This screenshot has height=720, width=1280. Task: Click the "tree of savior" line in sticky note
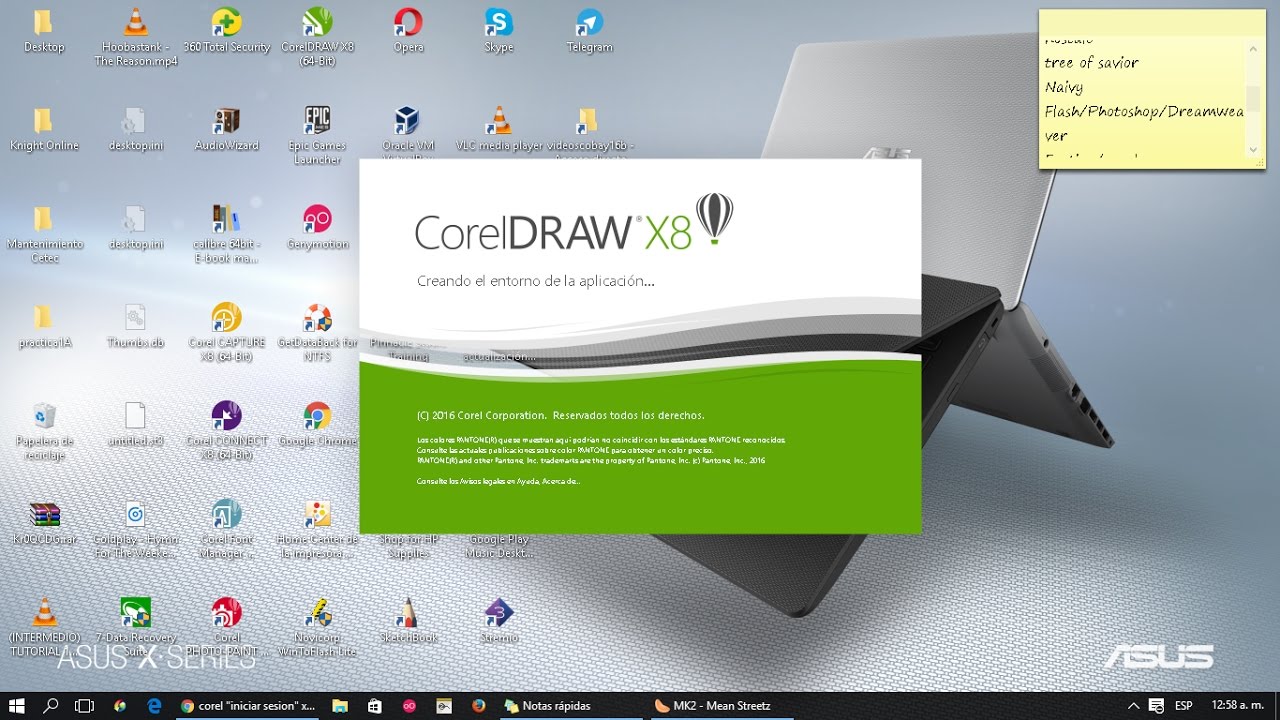(x=1092, y=63)
